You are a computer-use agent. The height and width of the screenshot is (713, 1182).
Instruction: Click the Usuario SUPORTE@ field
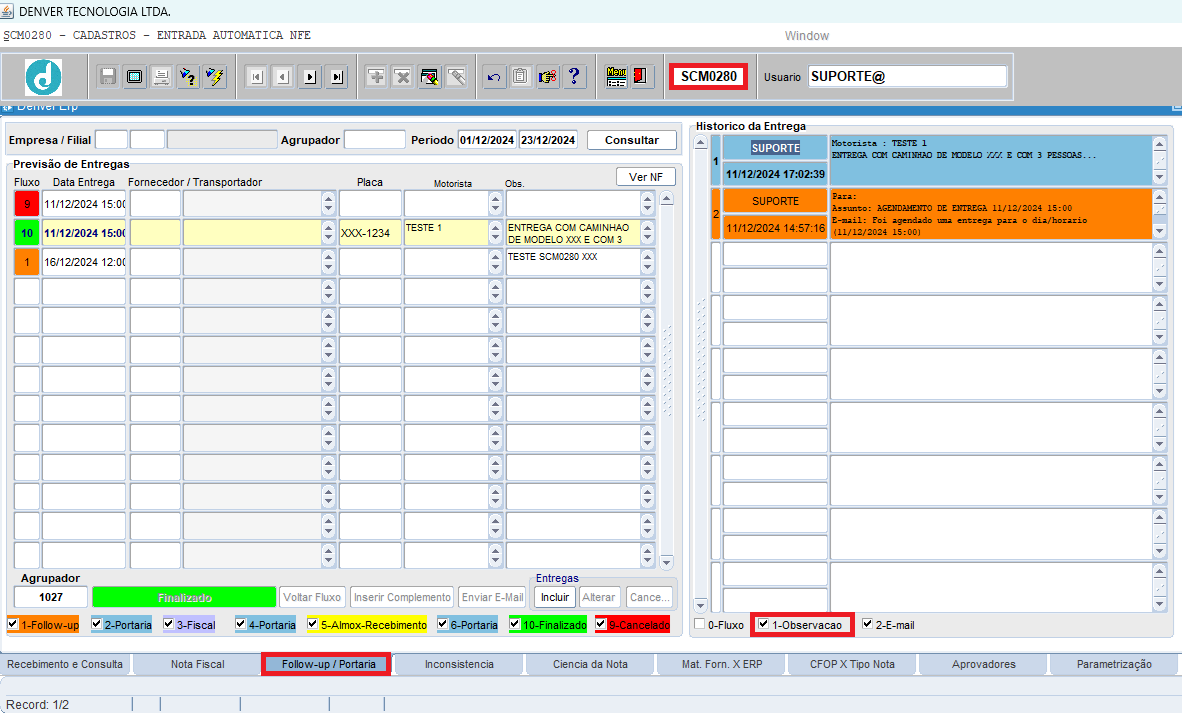908,76
